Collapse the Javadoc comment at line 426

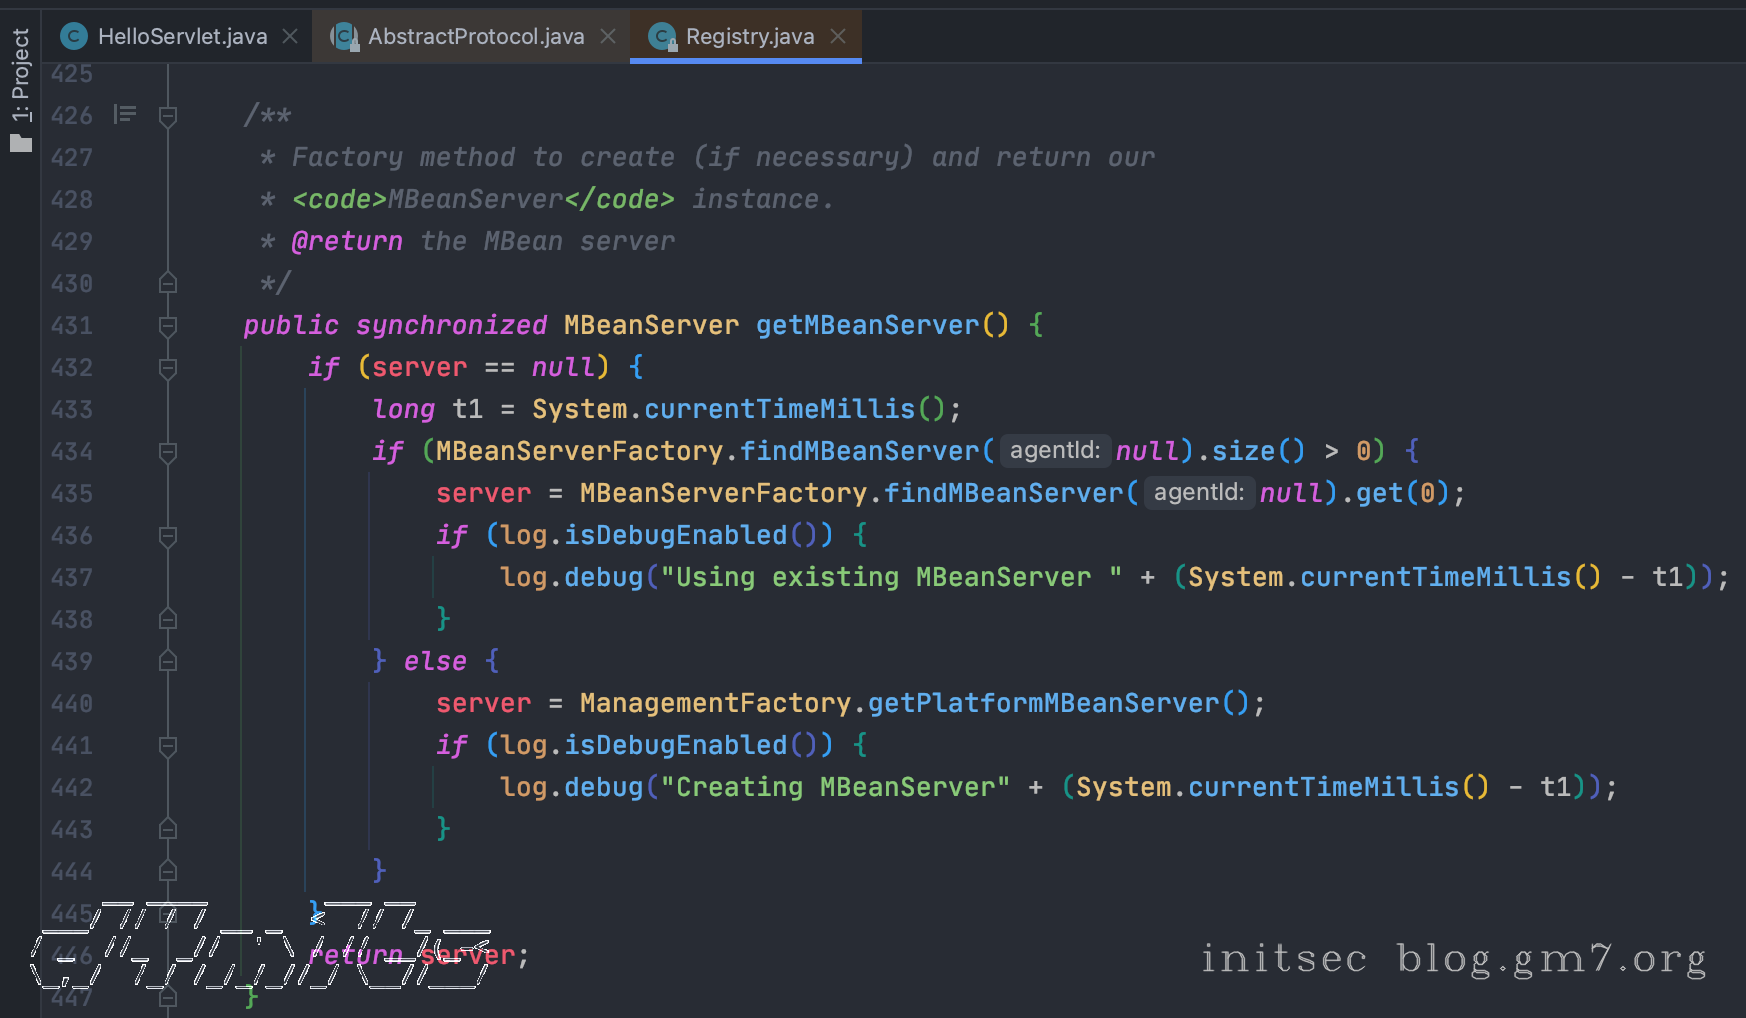(x=168, y=116)
